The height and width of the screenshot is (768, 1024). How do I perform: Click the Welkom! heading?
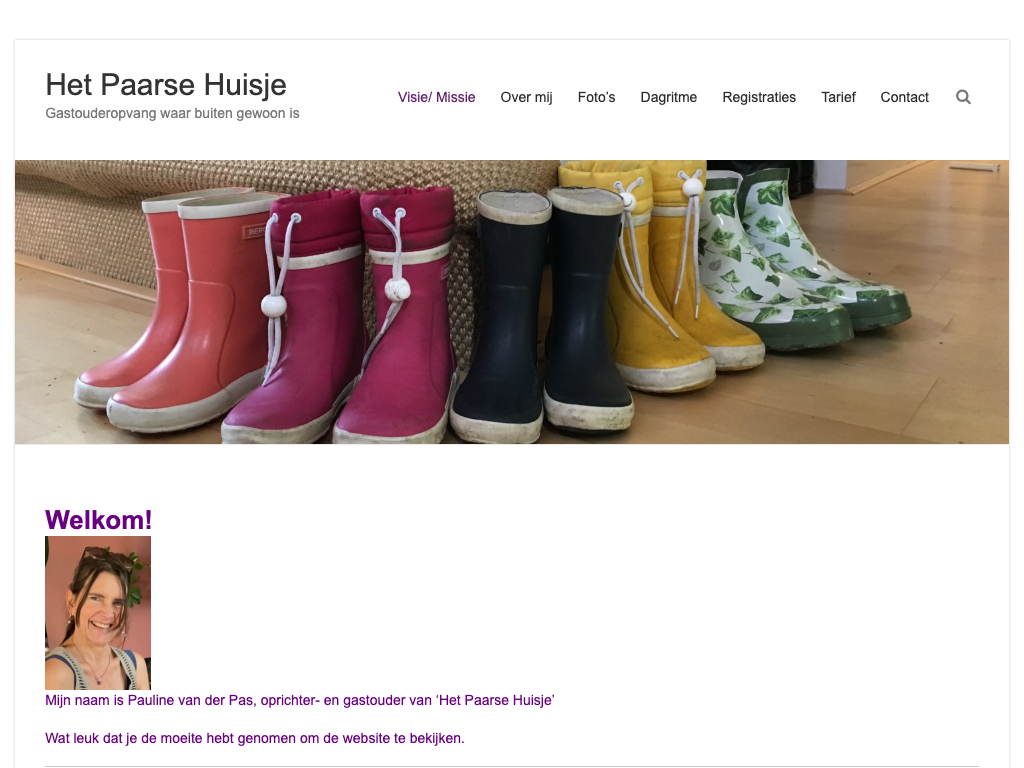coord(98,520)
